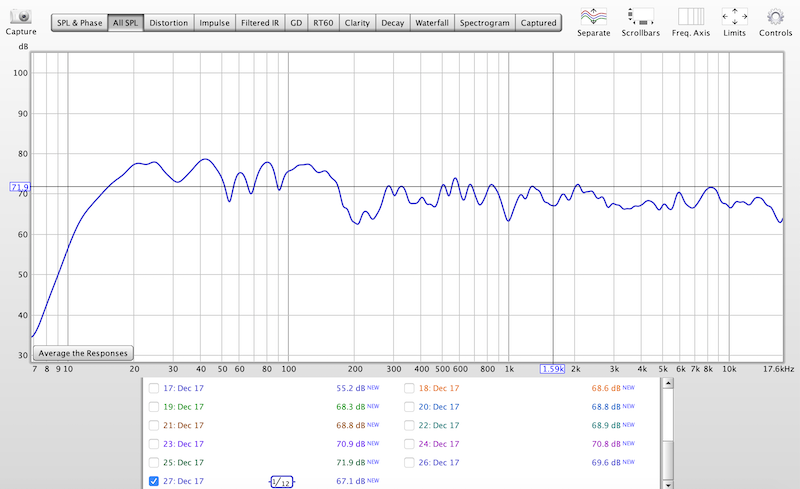Enable checkbox for measurement 23: Dec 17

[x=154, y=444]
